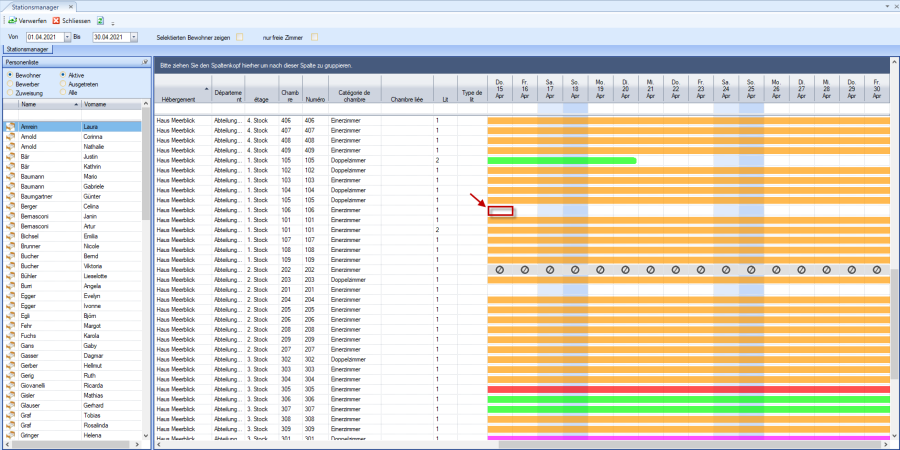Select the Alle radio button
This screenshot has width=900, height=450.
pos(63,92)
